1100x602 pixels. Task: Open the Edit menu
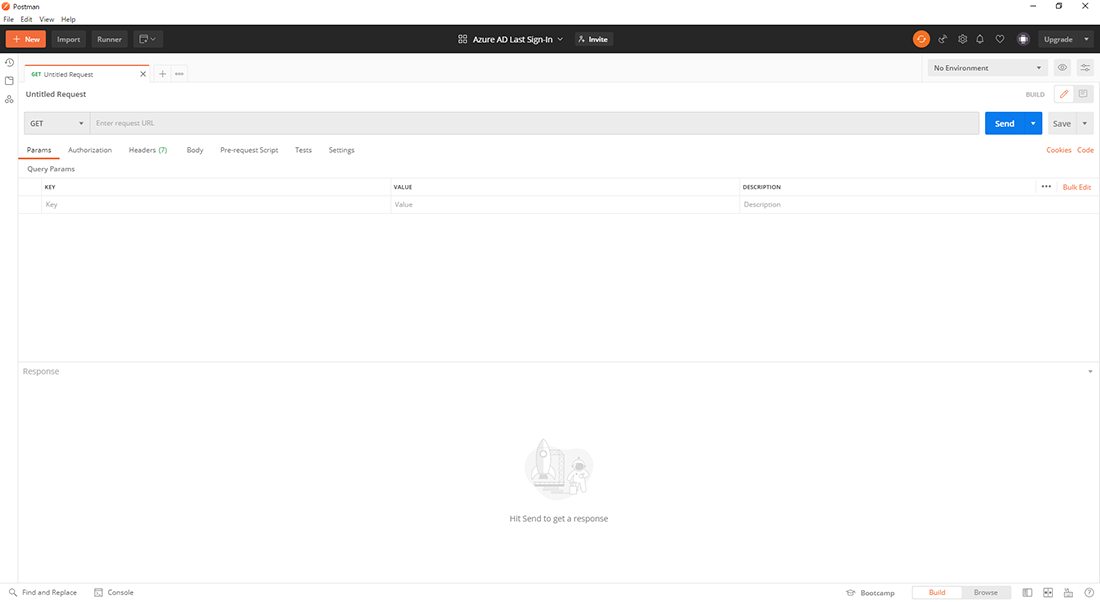point(26,20)
